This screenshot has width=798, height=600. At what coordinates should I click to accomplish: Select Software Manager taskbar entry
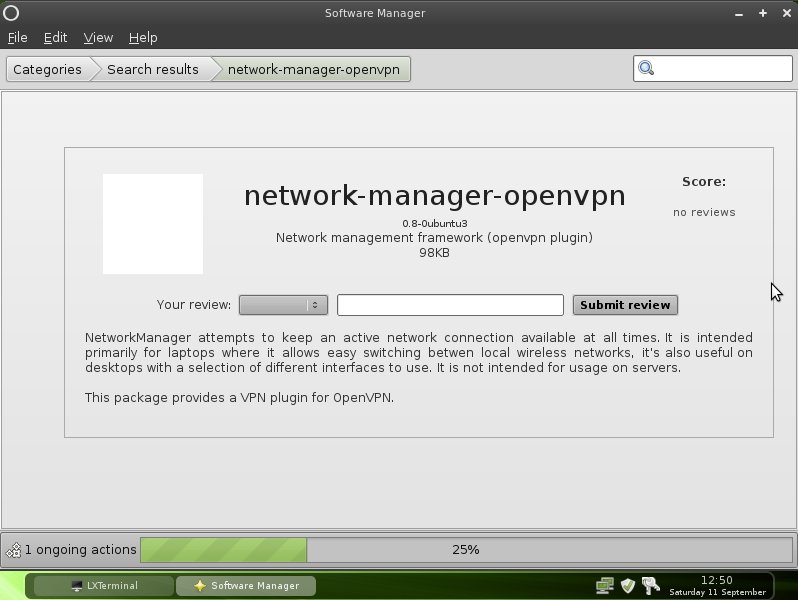[x=246, y=586]
